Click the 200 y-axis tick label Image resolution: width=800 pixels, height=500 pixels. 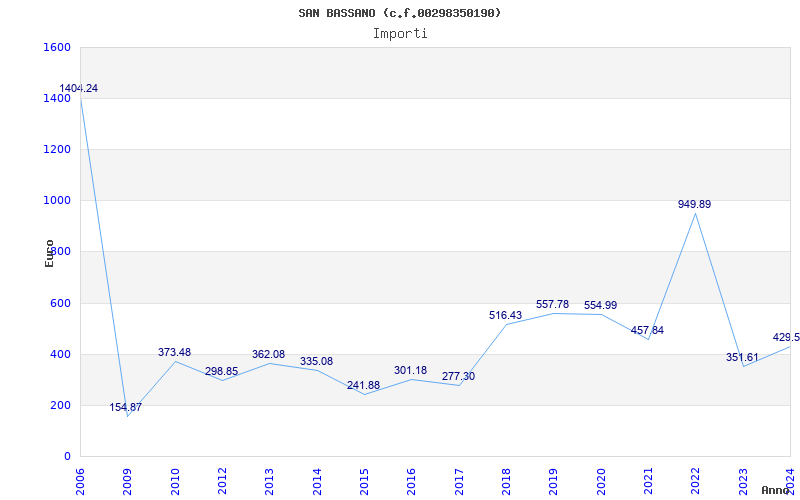tap(61, 405)
